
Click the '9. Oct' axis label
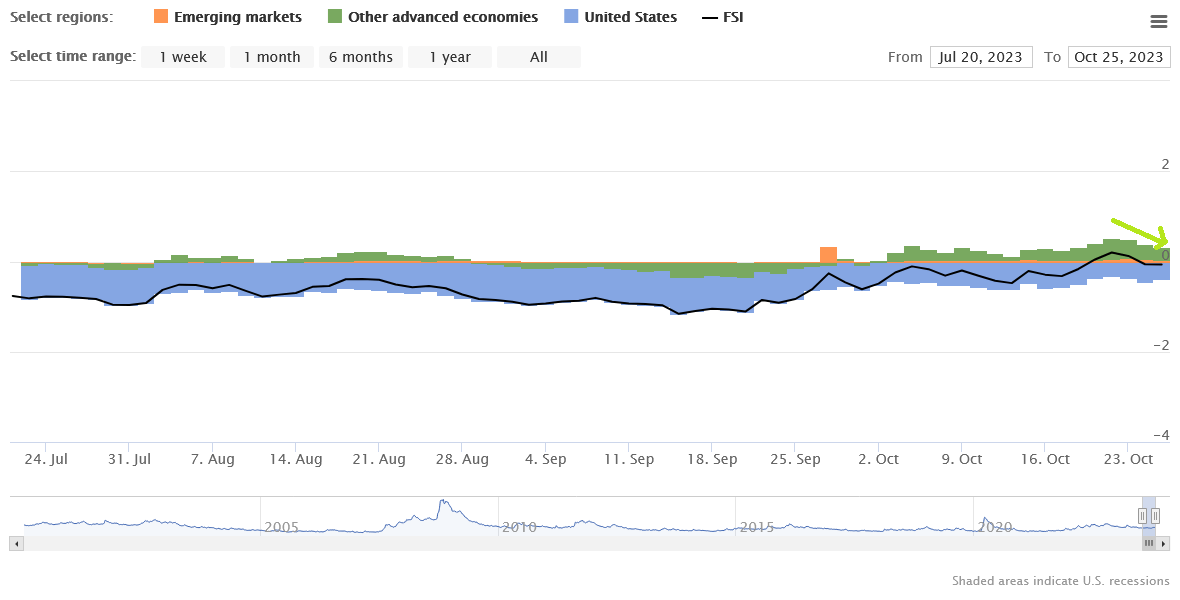961,459
